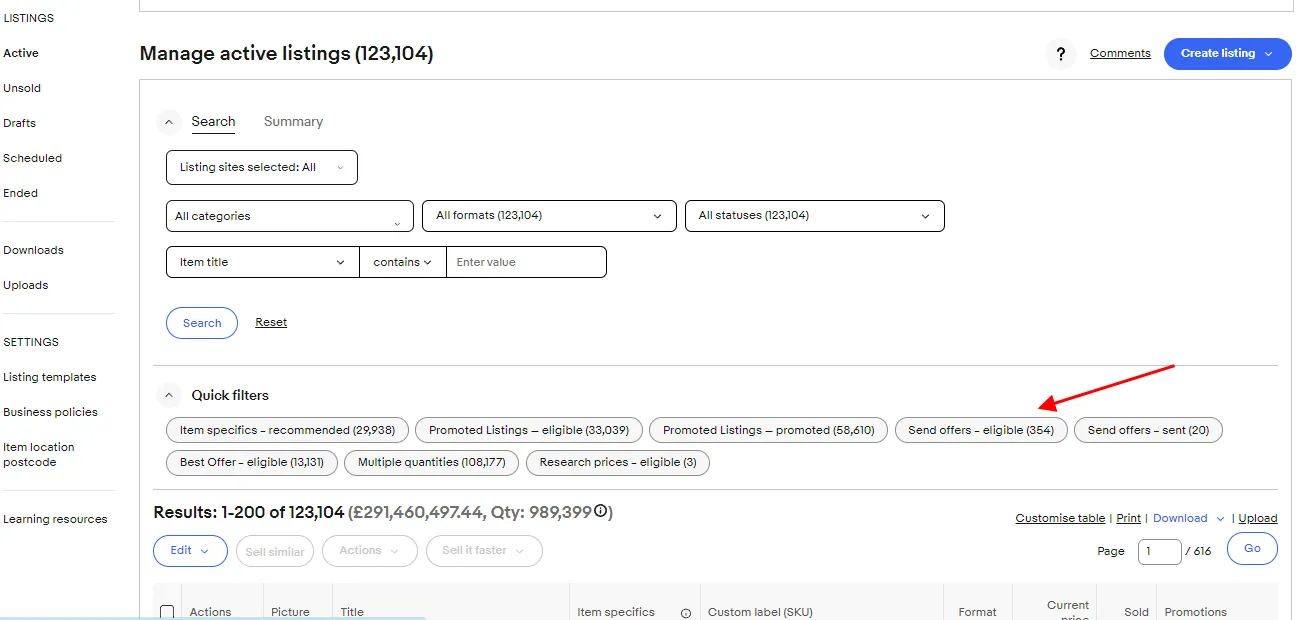Click the Item specifics column info icon
Screen dimensions: 1307x620
(686, 613)
